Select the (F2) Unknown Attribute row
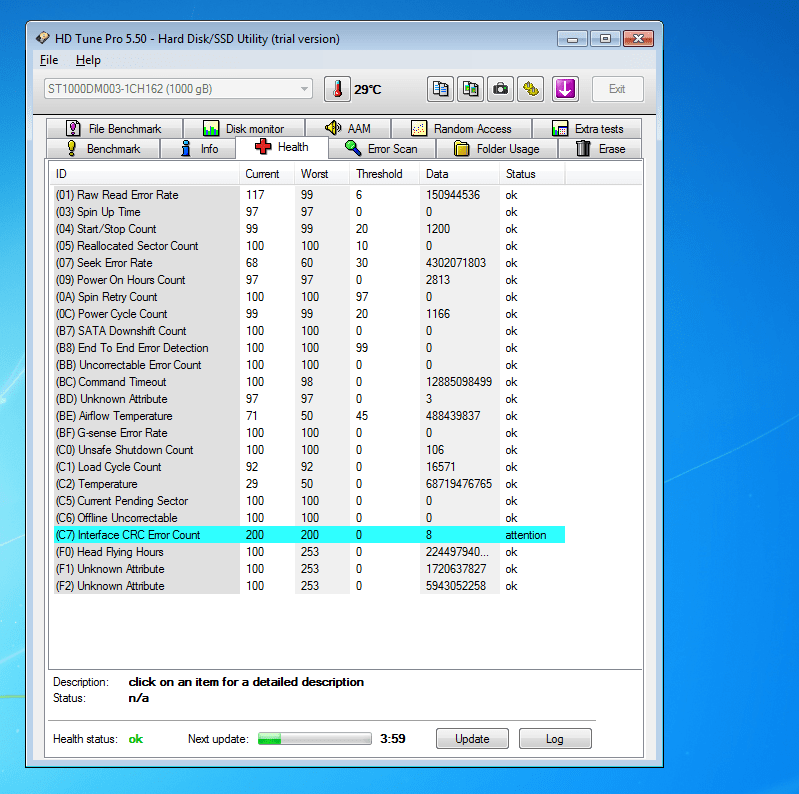799x794 pixels. point(309,586)
